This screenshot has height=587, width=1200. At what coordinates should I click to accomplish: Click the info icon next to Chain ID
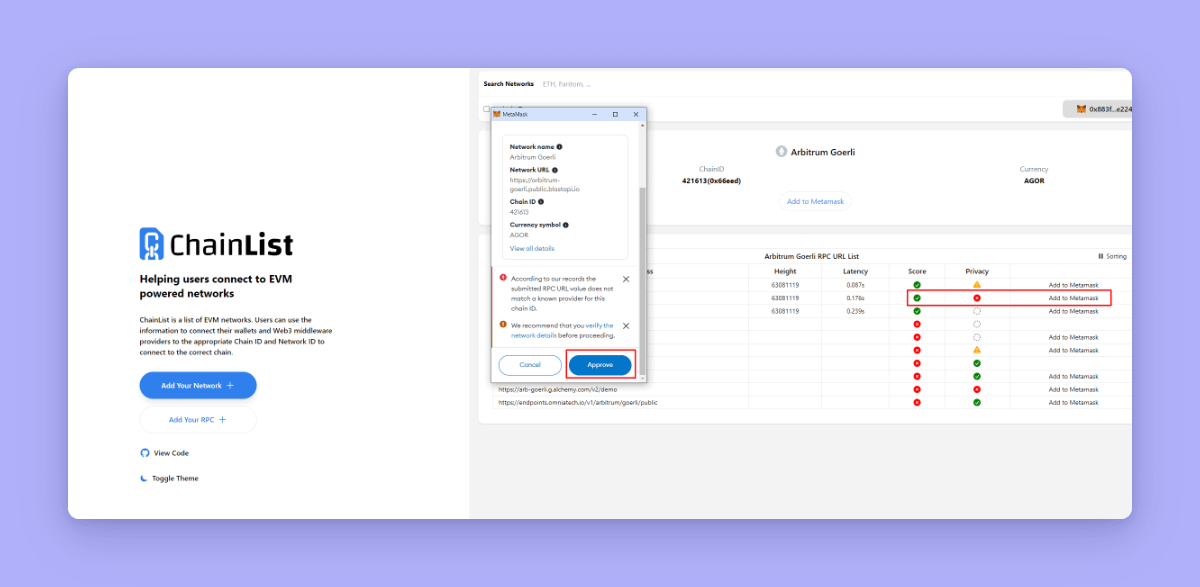541,202
